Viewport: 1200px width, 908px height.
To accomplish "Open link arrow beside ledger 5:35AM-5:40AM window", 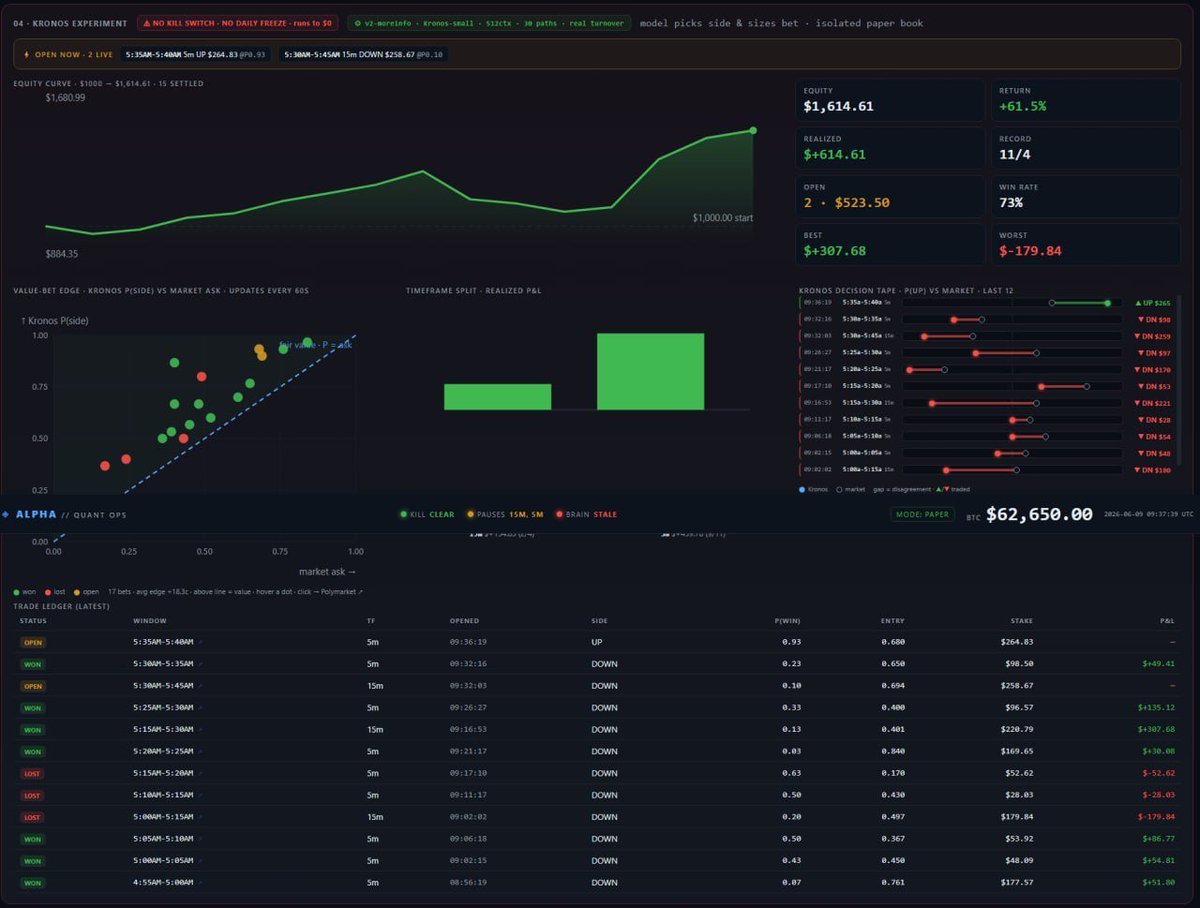I will (200, 642).
